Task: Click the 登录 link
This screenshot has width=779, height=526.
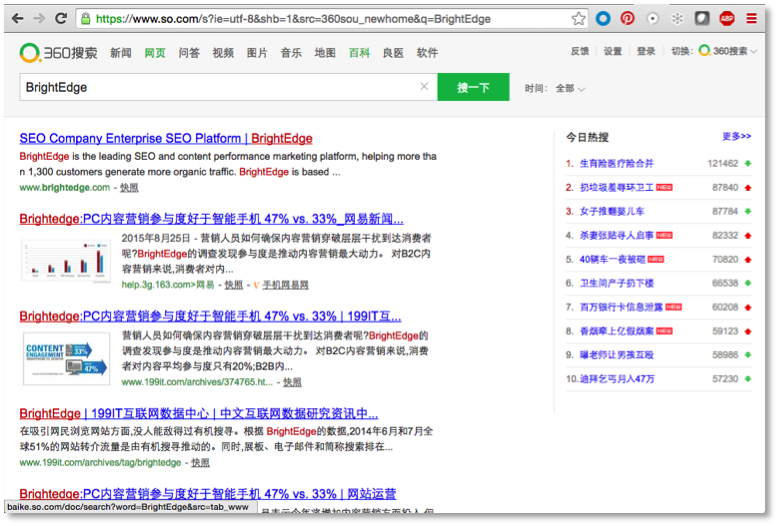Action: click(x=646, y=51)
